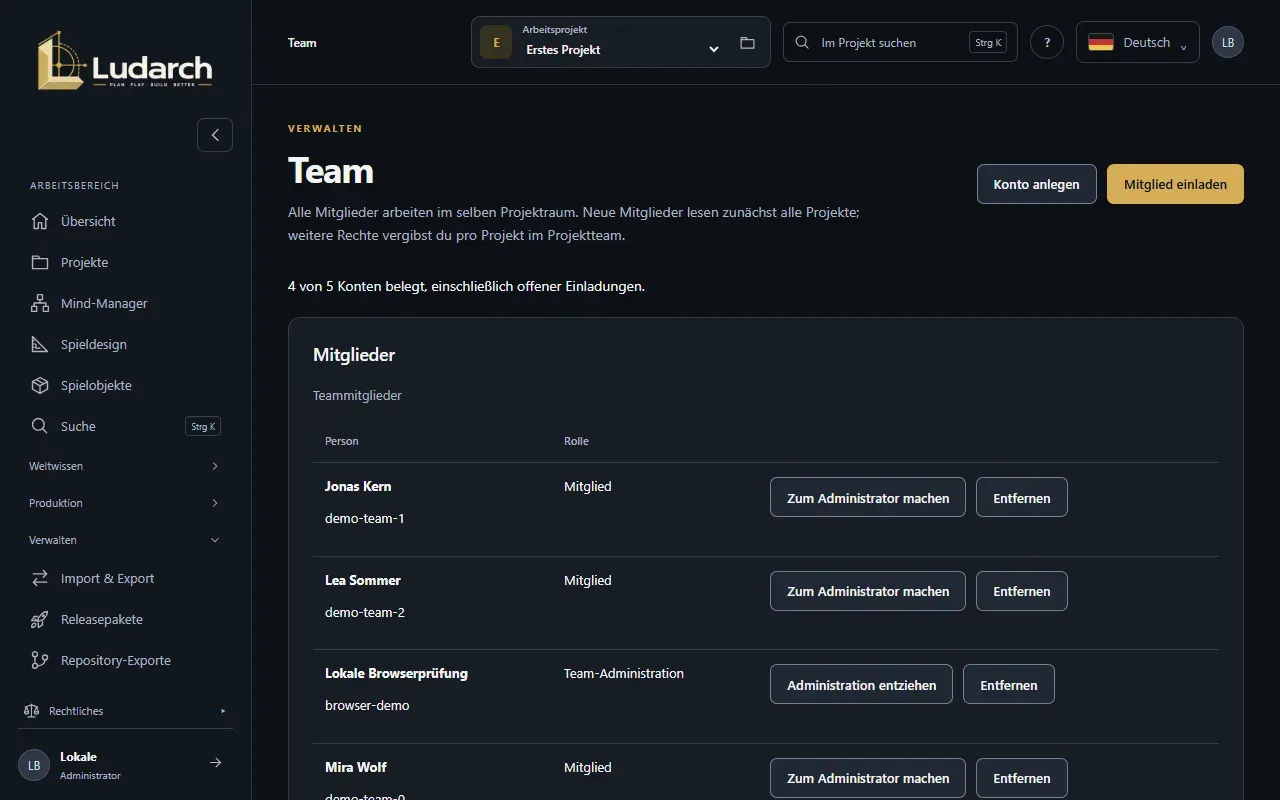Open Mind-Manager in the sidebar

point(125,303)
